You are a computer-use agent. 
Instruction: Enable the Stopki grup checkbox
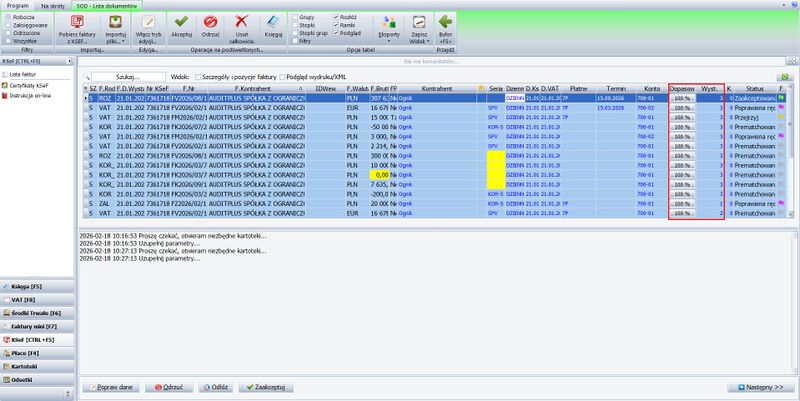tap(295, 33)
